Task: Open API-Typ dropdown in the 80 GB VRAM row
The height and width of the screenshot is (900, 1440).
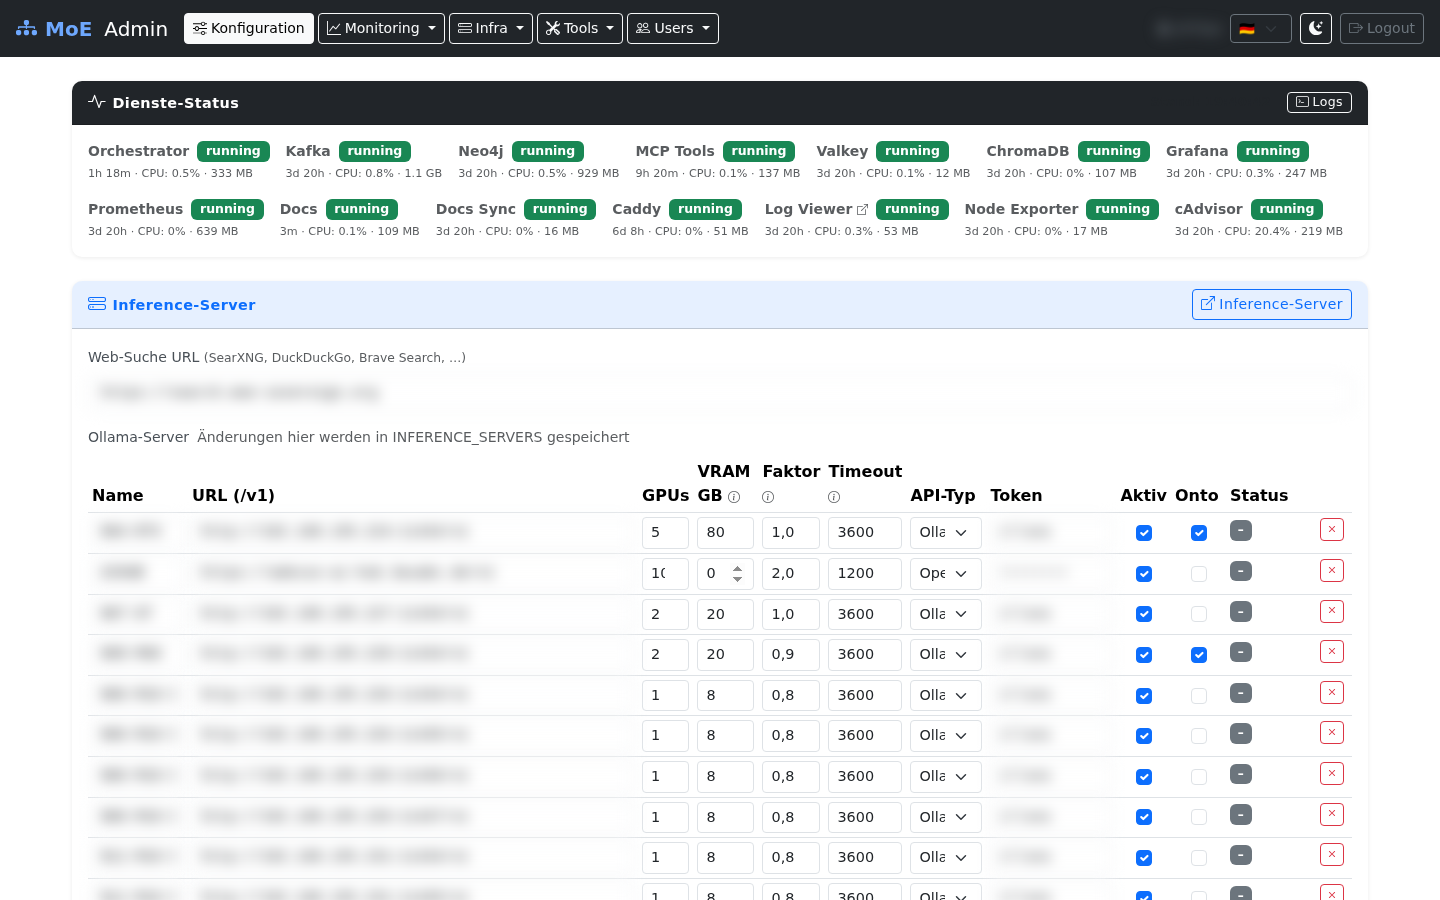Action: 945,533
